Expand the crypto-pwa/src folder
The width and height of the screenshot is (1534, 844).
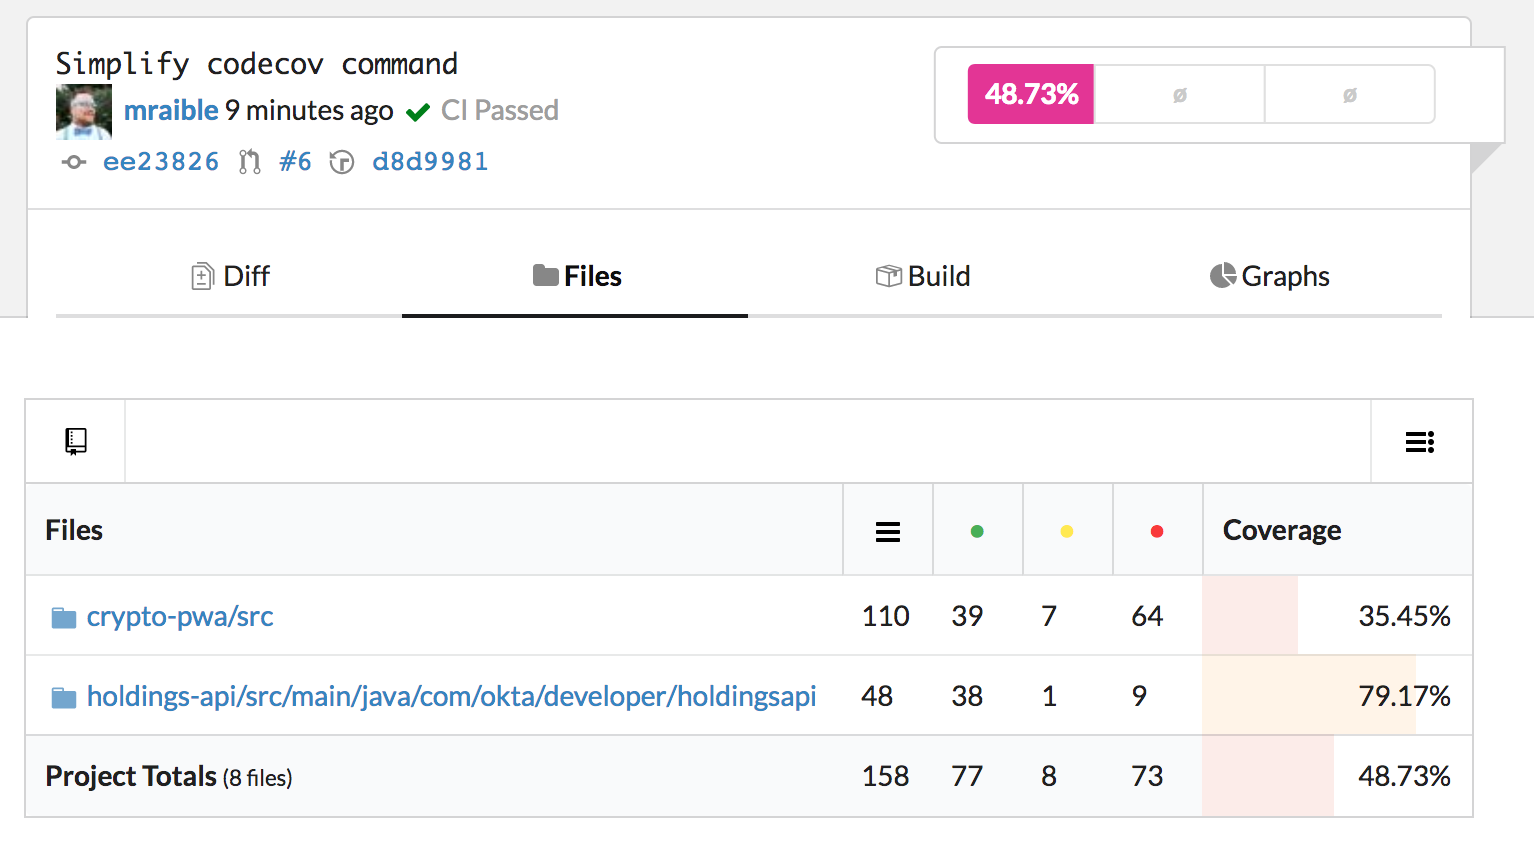click(180, 616)
